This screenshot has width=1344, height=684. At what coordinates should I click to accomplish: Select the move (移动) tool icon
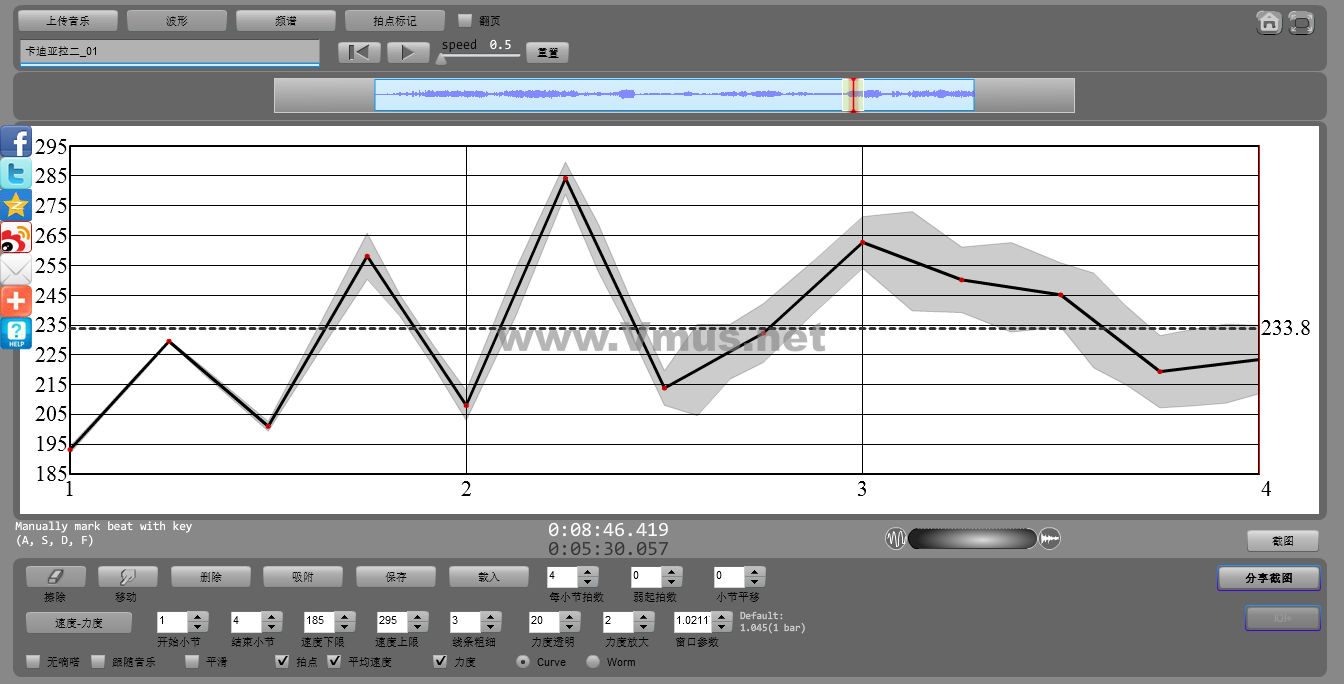pyautogui.click(x=127, y=577)
